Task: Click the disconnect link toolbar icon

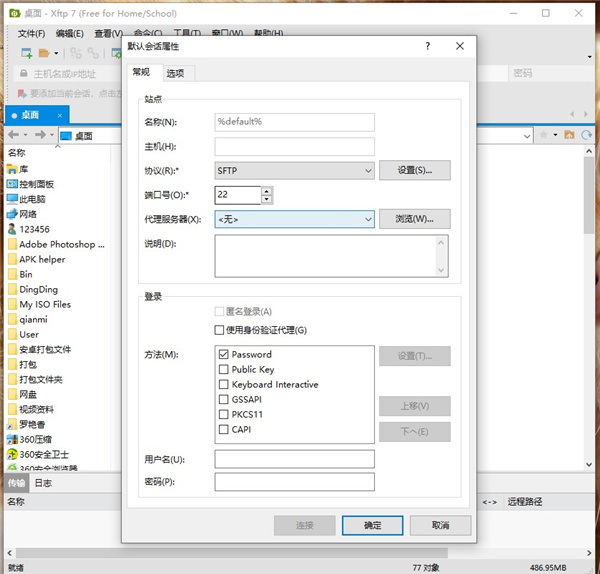Action: tap(93, 53)
